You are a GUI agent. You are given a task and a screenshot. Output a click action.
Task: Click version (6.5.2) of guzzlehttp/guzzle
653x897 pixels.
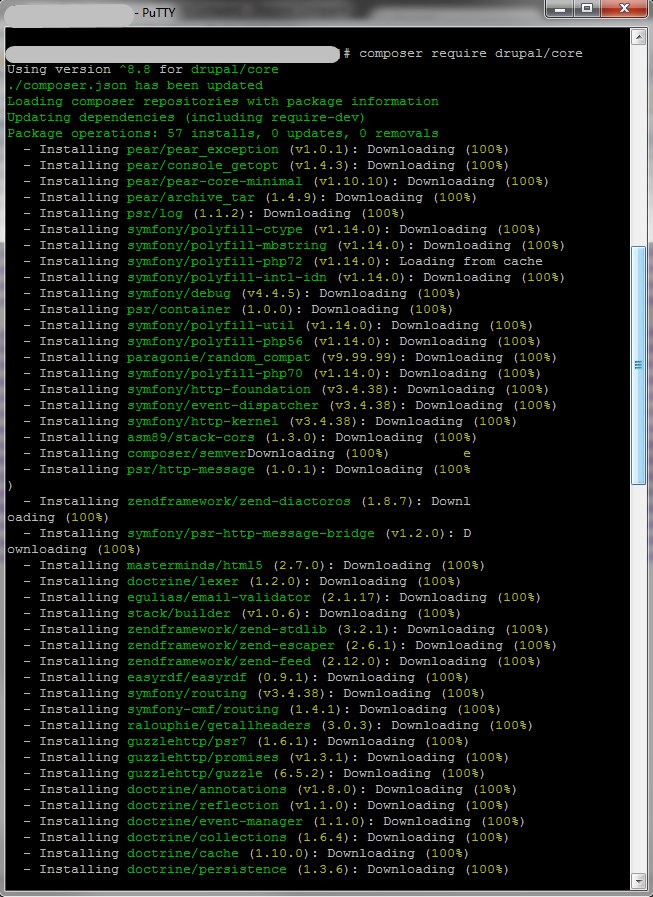[x=301, y=774]
